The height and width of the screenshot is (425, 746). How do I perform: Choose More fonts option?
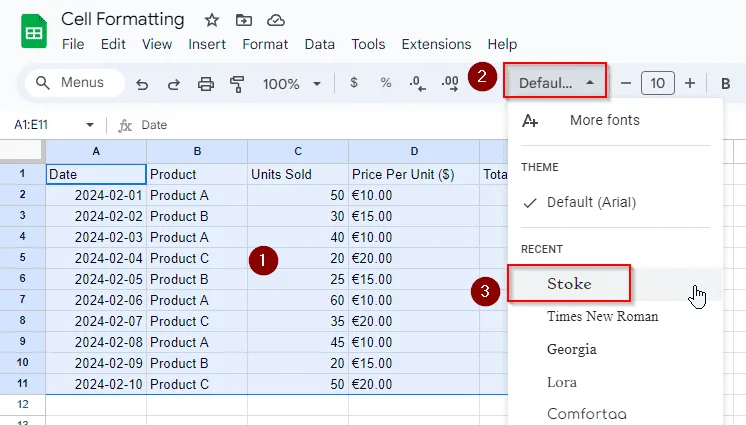[615, 120]
